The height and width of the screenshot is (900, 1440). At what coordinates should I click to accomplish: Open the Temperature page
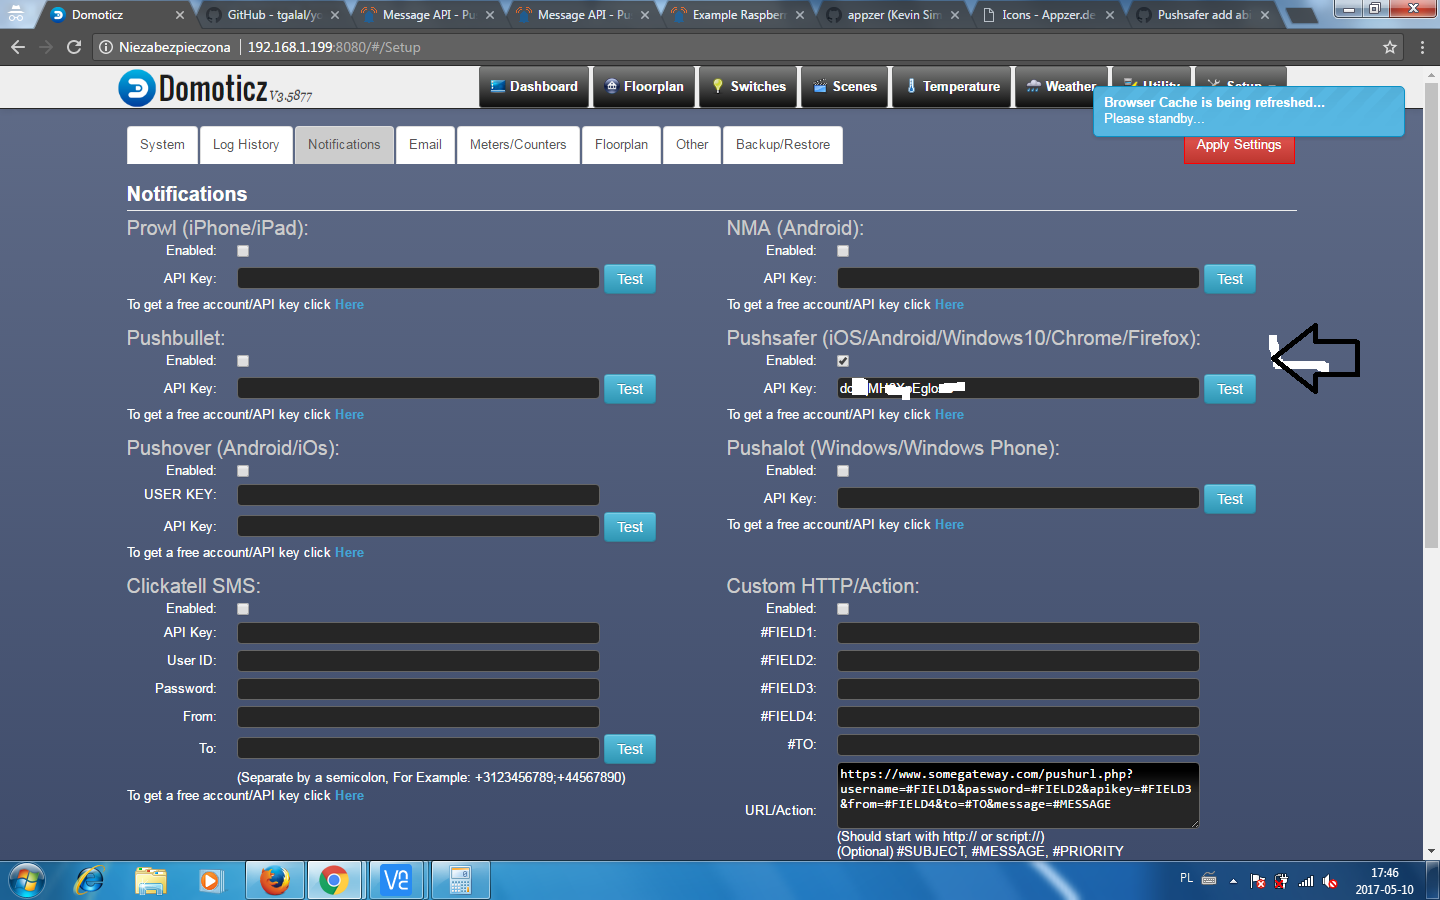tap(953, 87)
